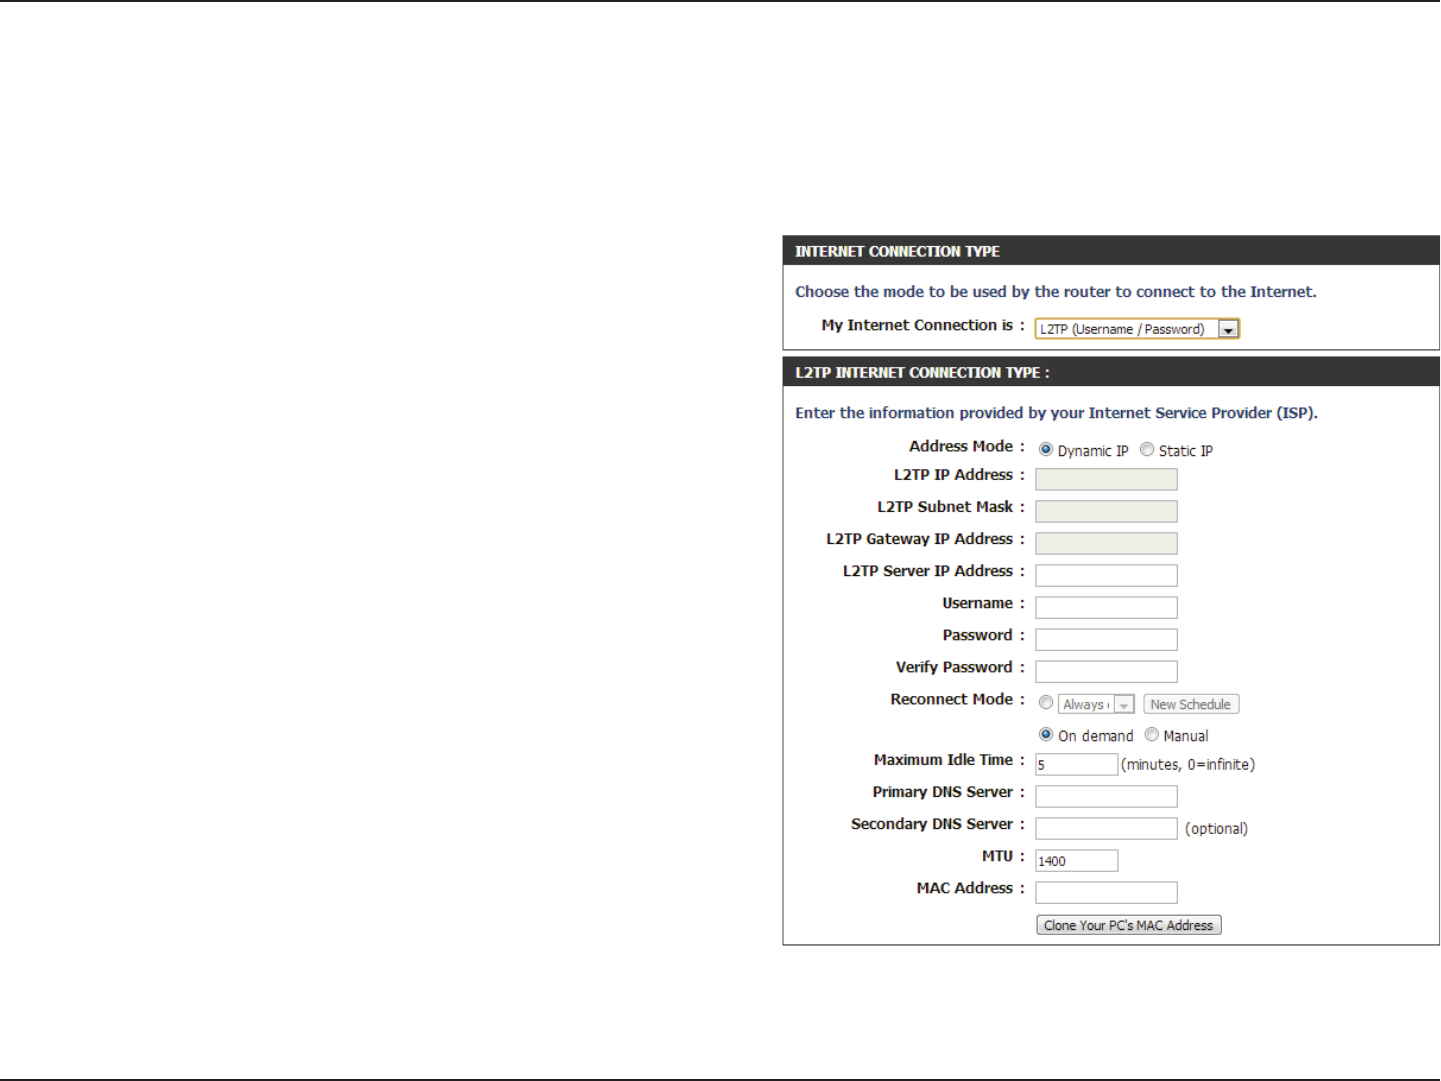Choose On demand reconnect mode
Screen dimensions: 1441x1081
pyautogui.click(x=1046, y=735)
